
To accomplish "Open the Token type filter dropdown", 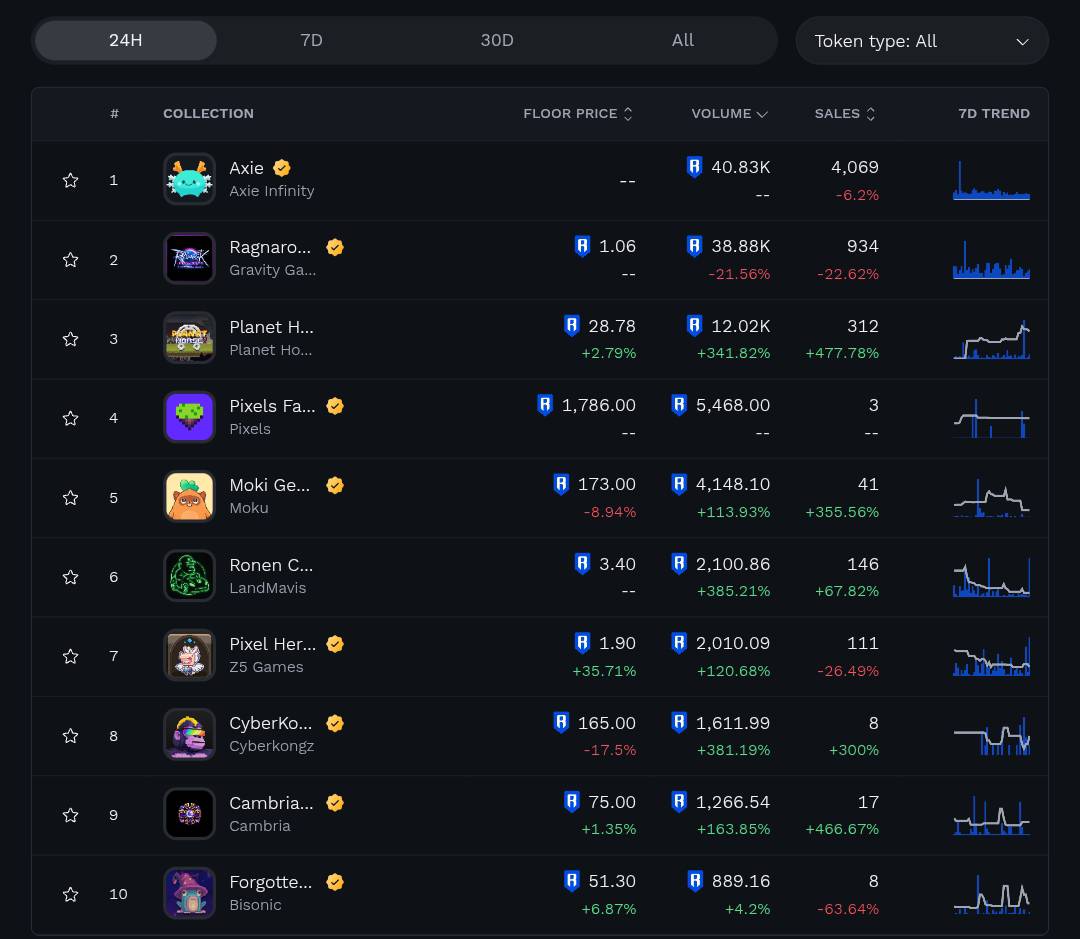I will 921,41.
